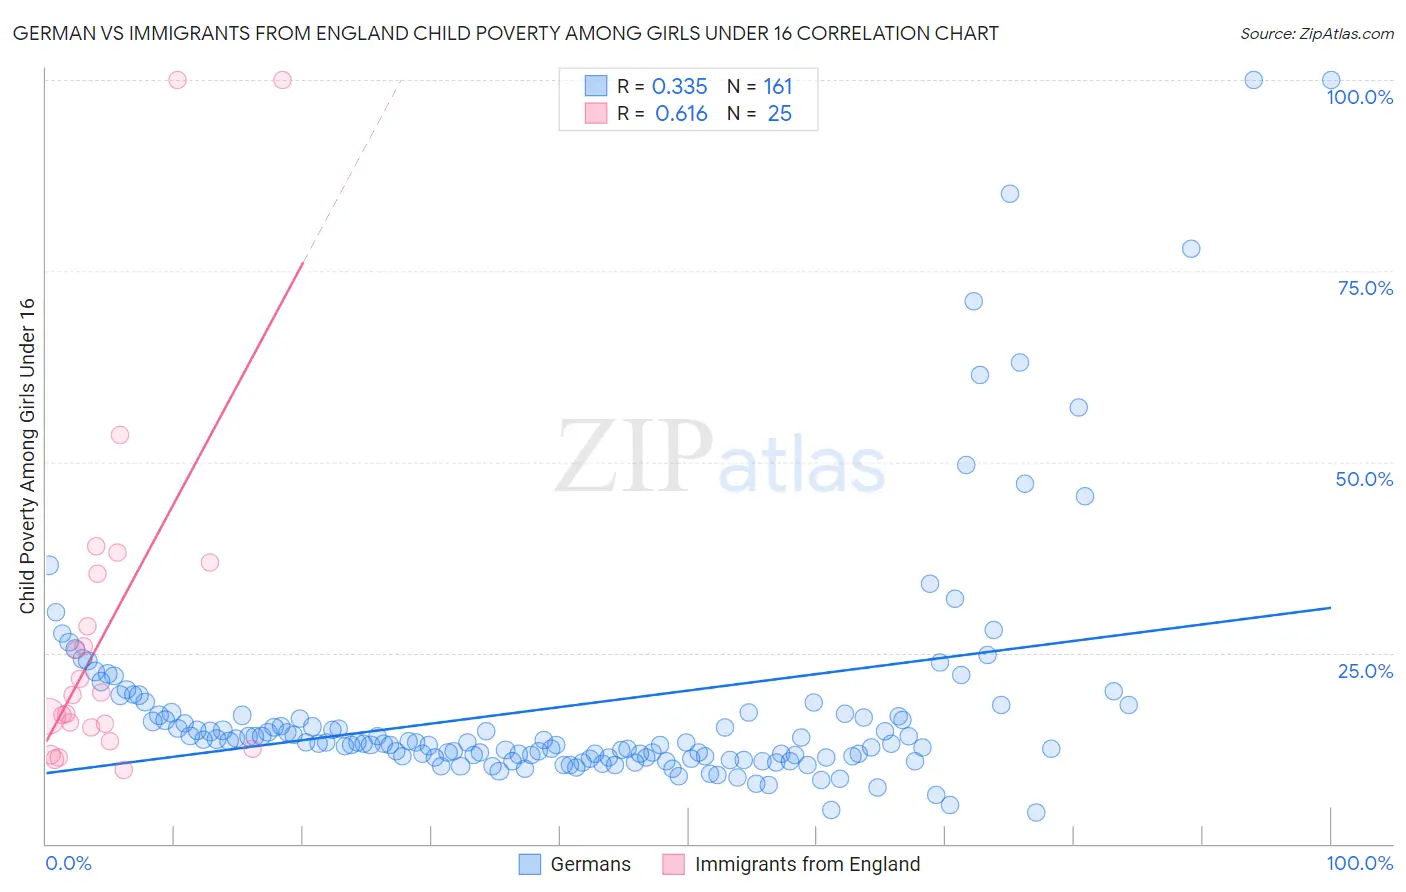
Task: Click the N = 161 statistic
Action: [760, 86]
